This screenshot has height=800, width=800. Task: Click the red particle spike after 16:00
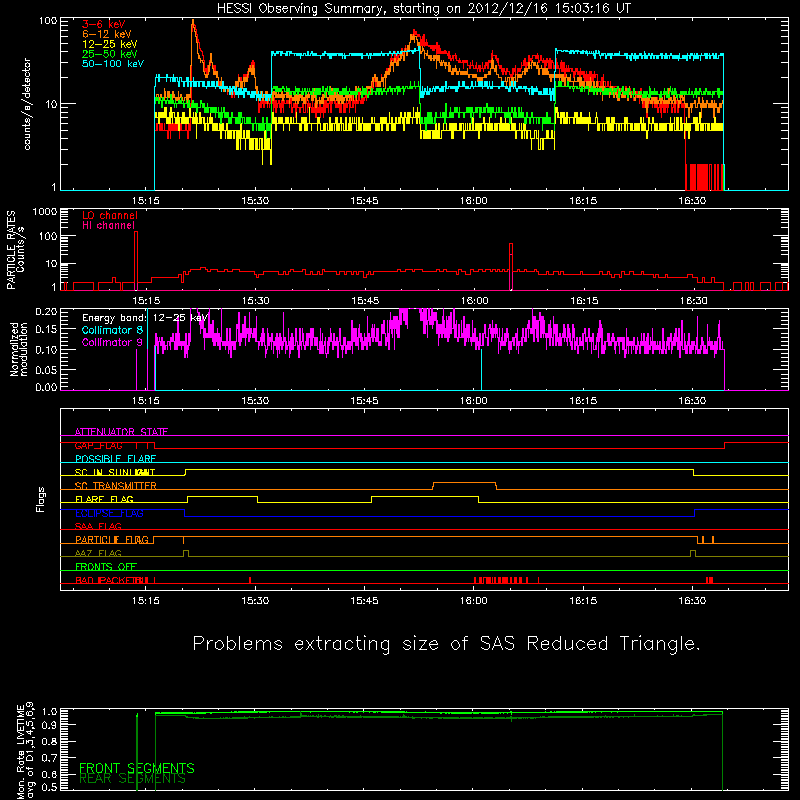tap(511, 267)
